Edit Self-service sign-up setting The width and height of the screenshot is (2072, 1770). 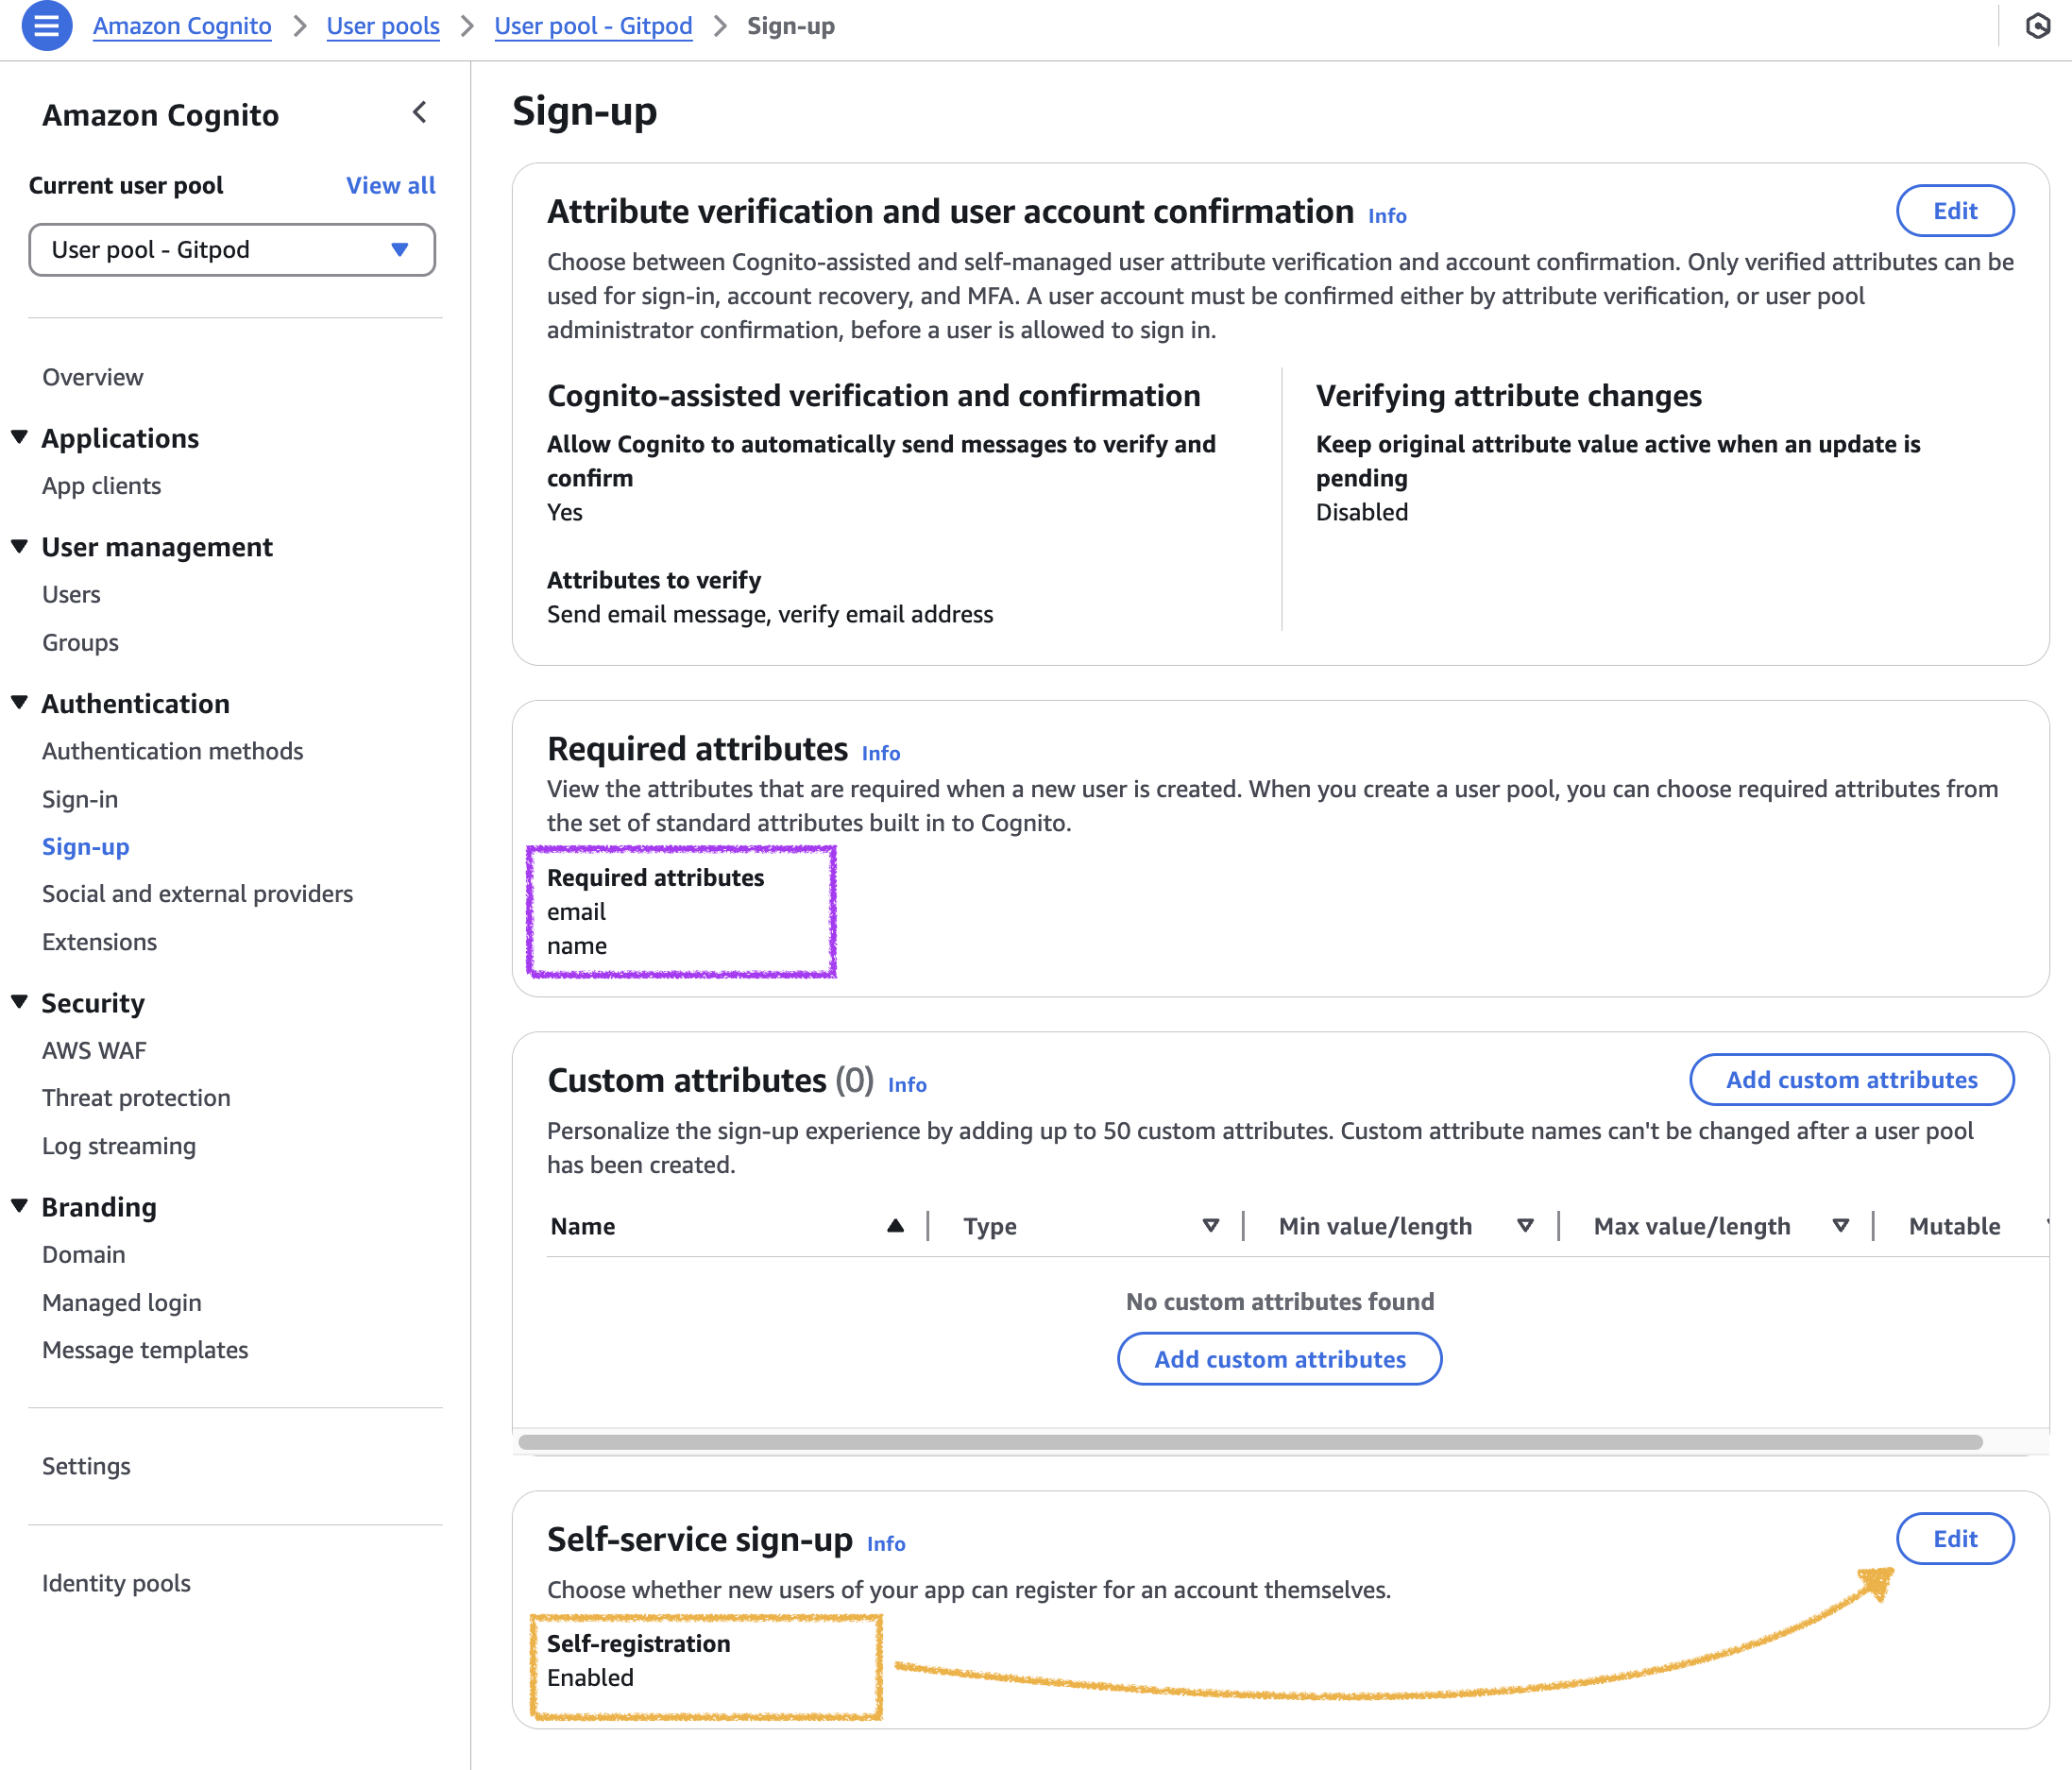(x=1955, y=1539)
